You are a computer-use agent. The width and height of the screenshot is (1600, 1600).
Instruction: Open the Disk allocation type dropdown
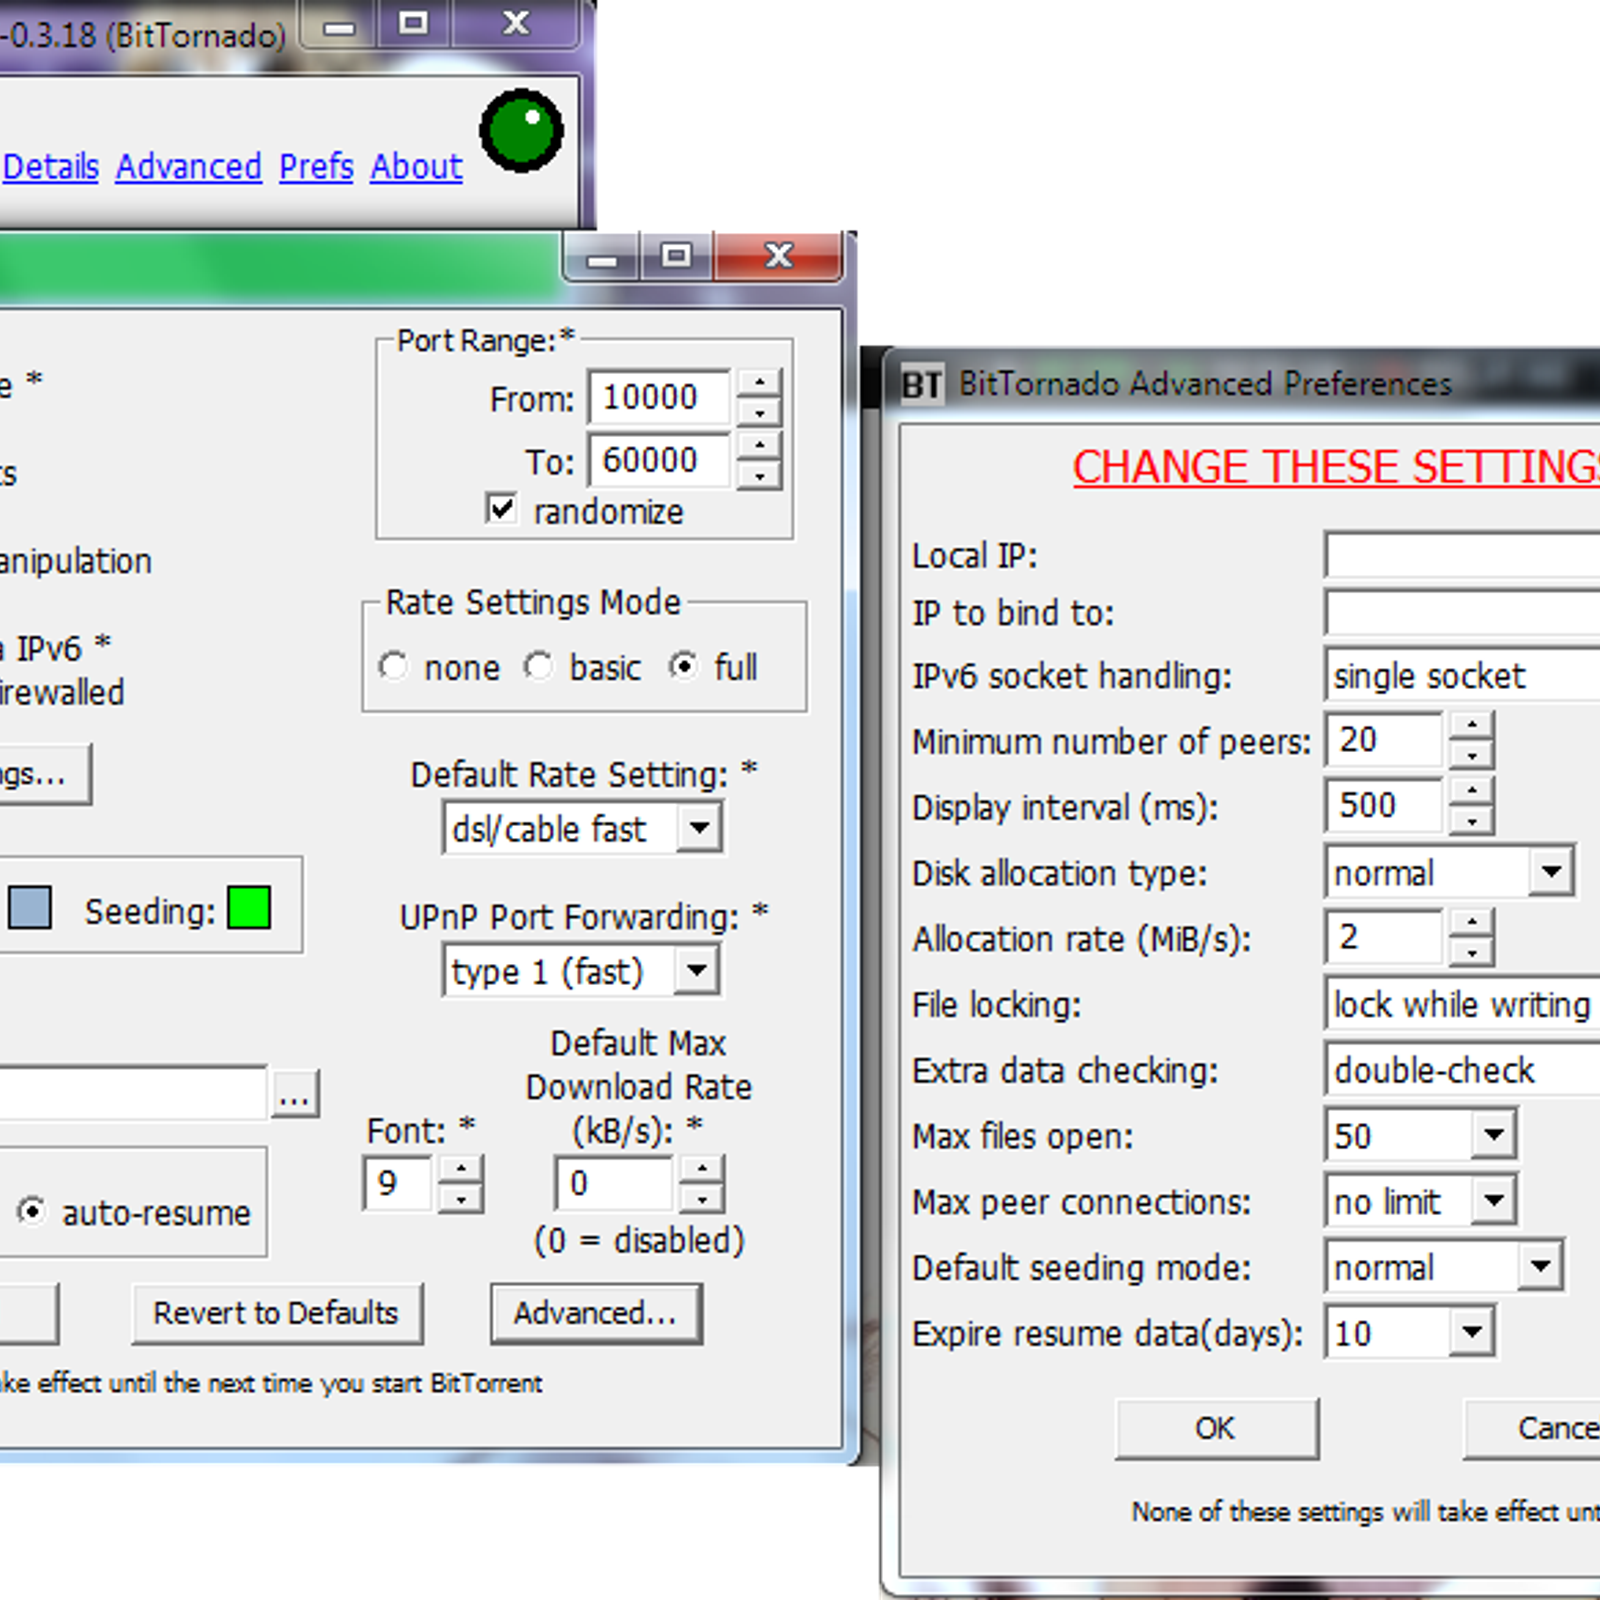(x=1551, y=872)
